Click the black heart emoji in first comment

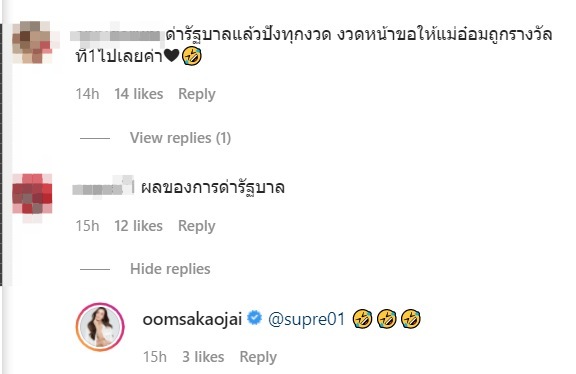[172, 56]
